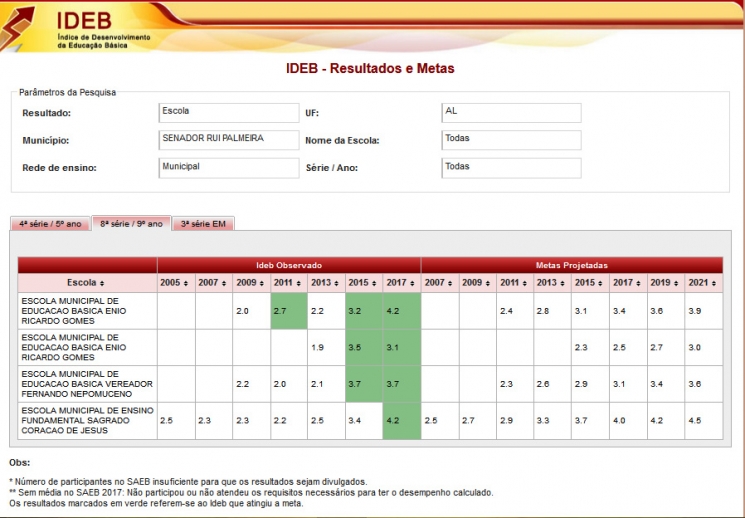Click green 4.2 cell in Sagrado Coracao row

tap(401, 421)
